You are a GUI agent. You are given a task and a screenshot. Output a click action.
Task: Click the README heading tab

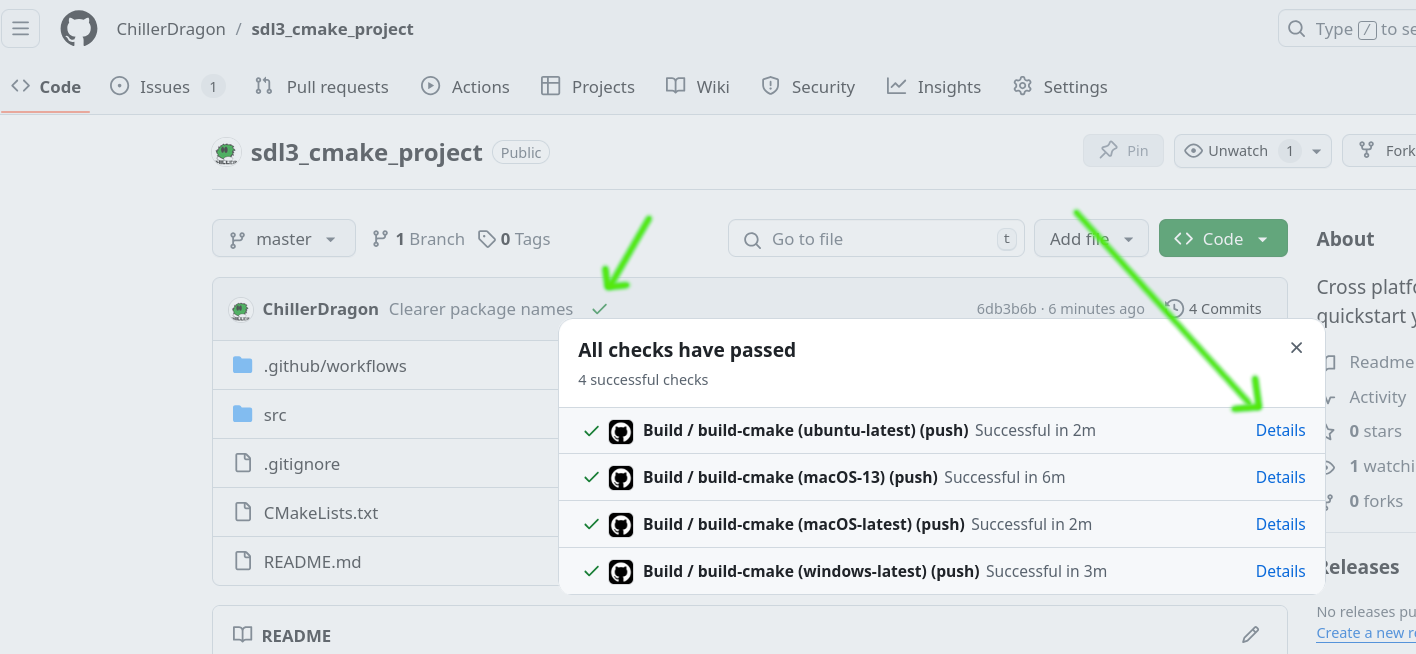(282, 635)
